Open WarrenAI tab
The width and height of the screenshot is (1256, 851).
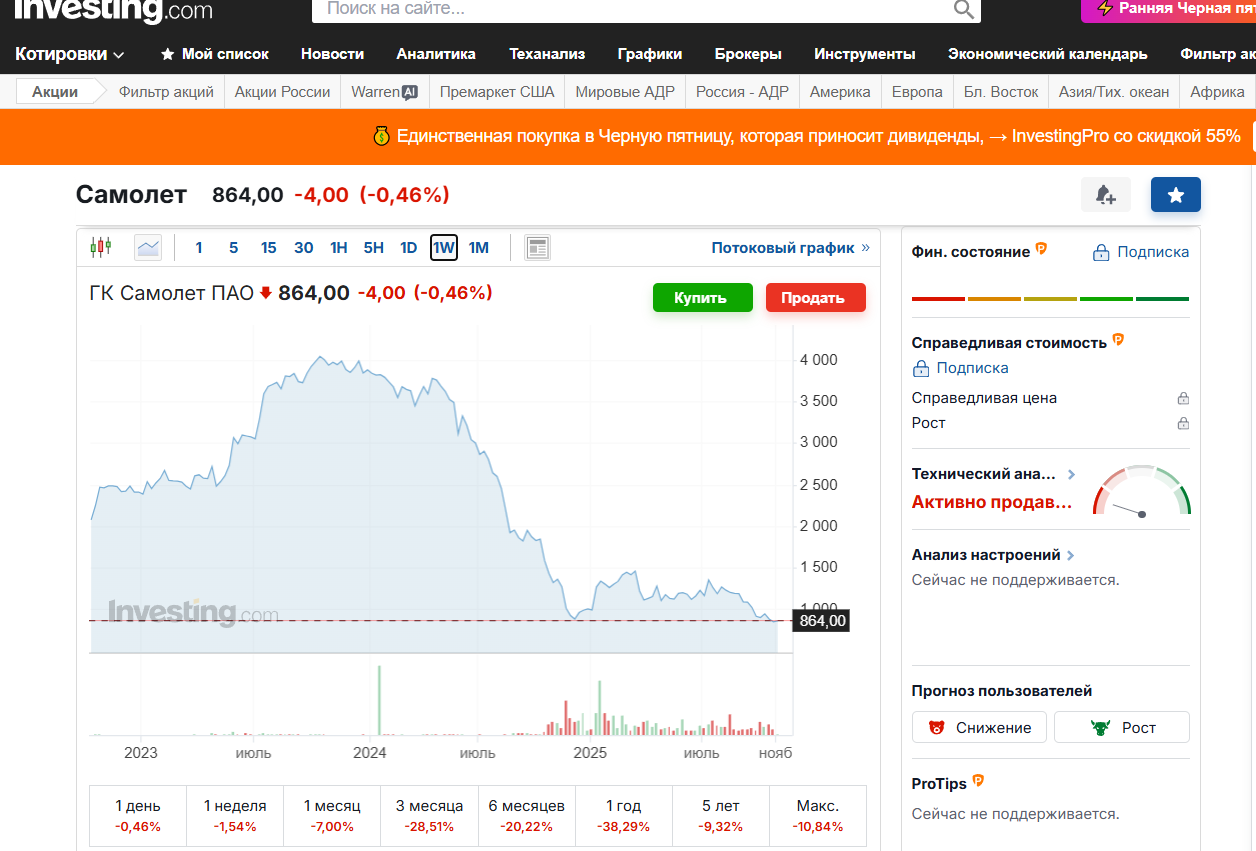[384, 92]
